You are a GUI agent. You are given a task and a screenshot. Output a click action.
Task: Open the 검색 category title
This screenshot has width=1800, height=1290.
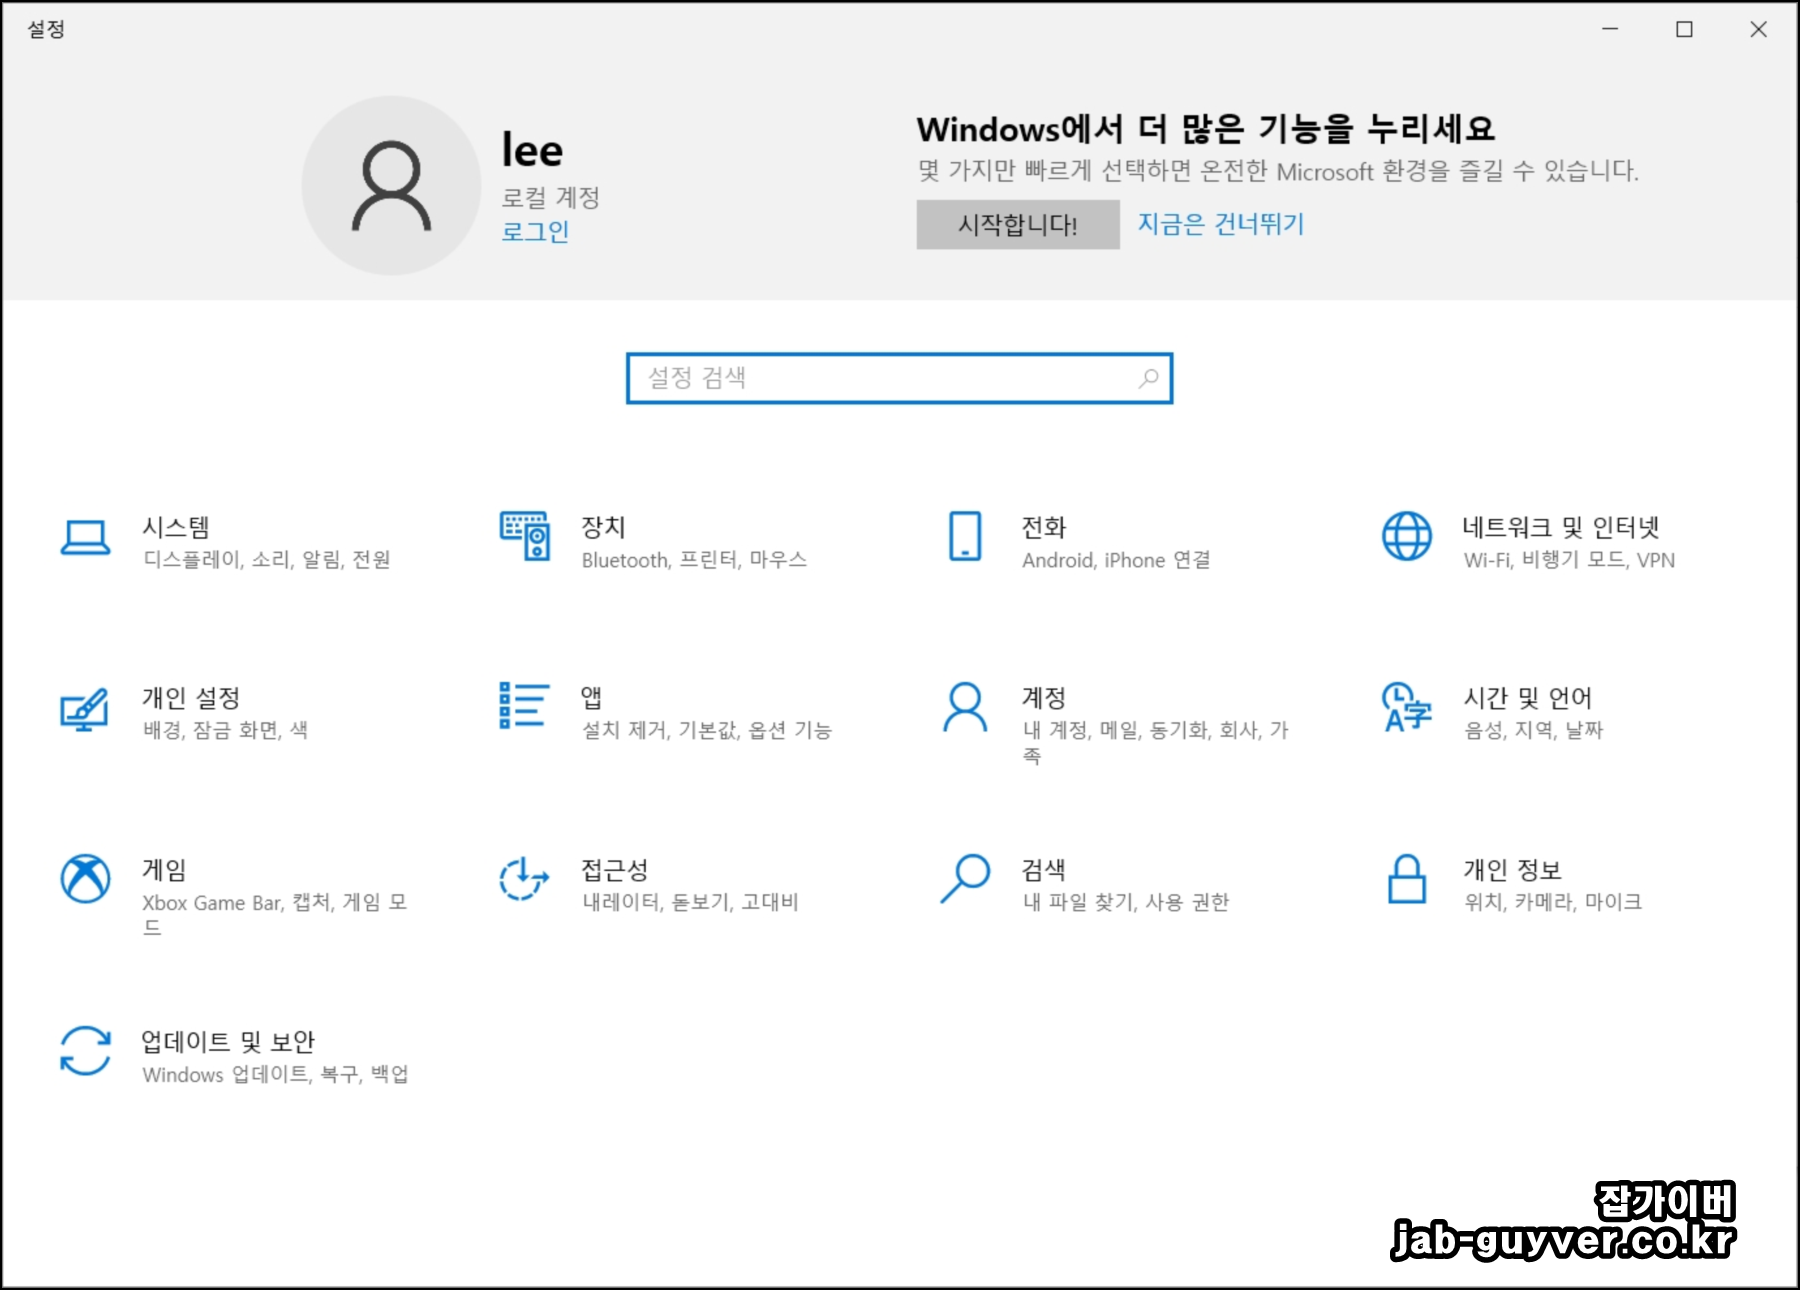[1044, 870]
